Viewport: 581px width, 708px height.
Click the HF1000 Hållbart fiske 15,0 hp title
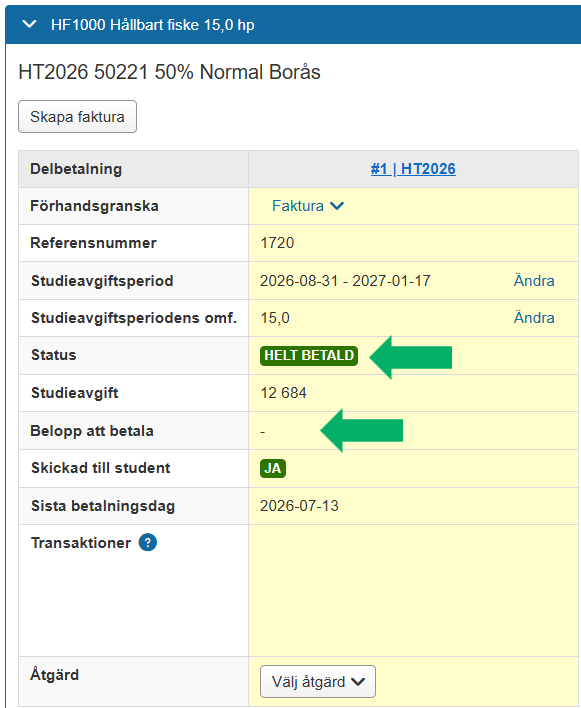(153, 25)
